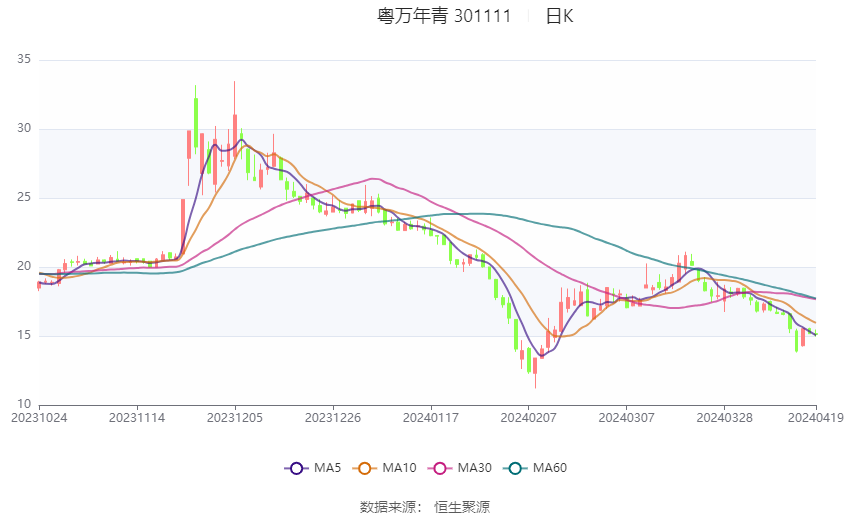Click the 20231114 date axis label

[x=137, y=418]
